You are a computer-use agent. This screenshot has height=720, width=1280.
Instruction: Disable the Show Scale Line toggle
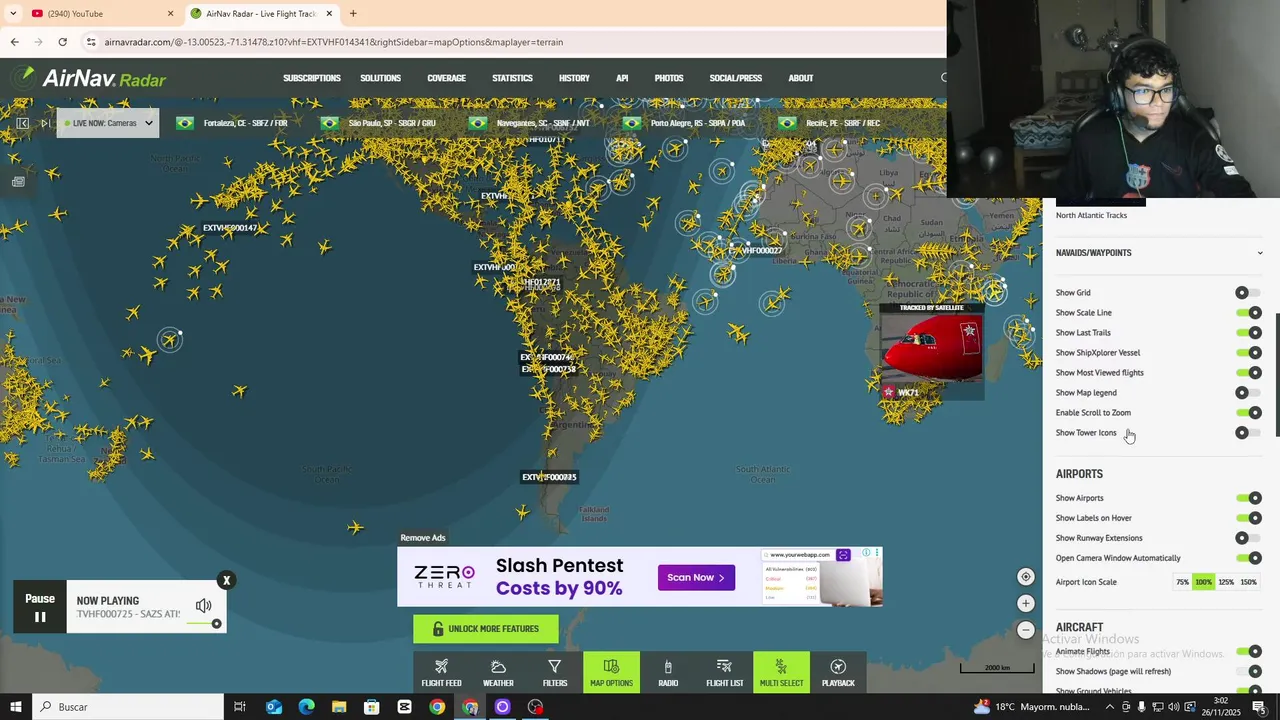pos(1249,313)
